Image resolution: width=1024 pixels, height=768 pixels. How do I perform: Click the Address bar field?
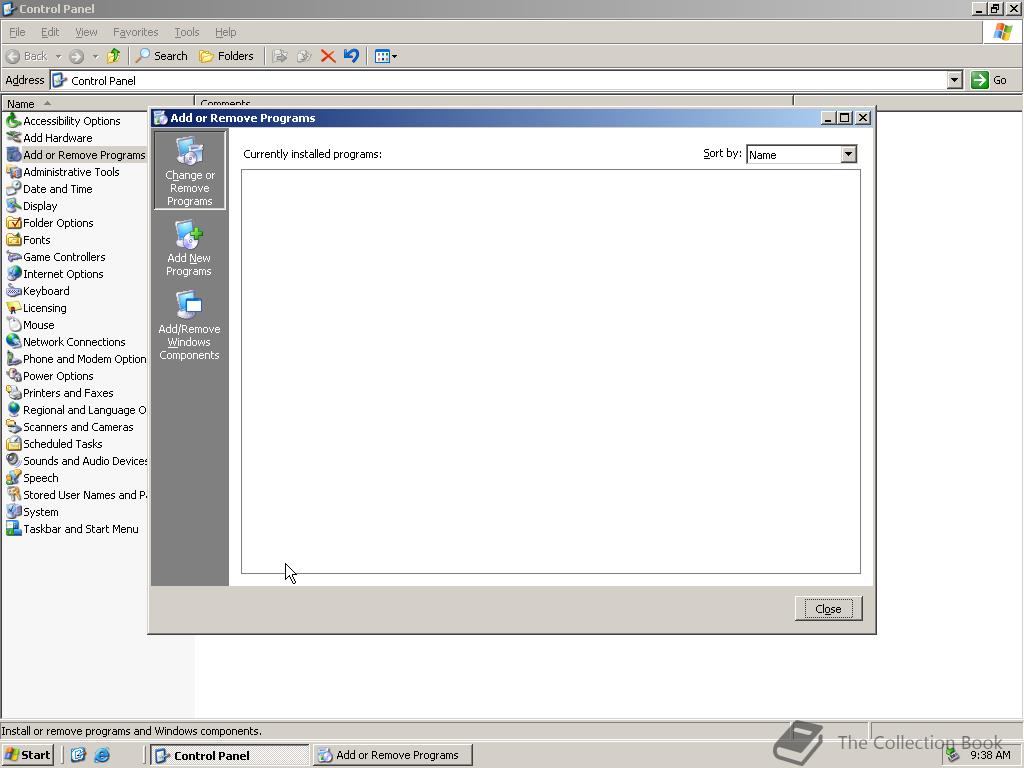[x=499, y=80]
